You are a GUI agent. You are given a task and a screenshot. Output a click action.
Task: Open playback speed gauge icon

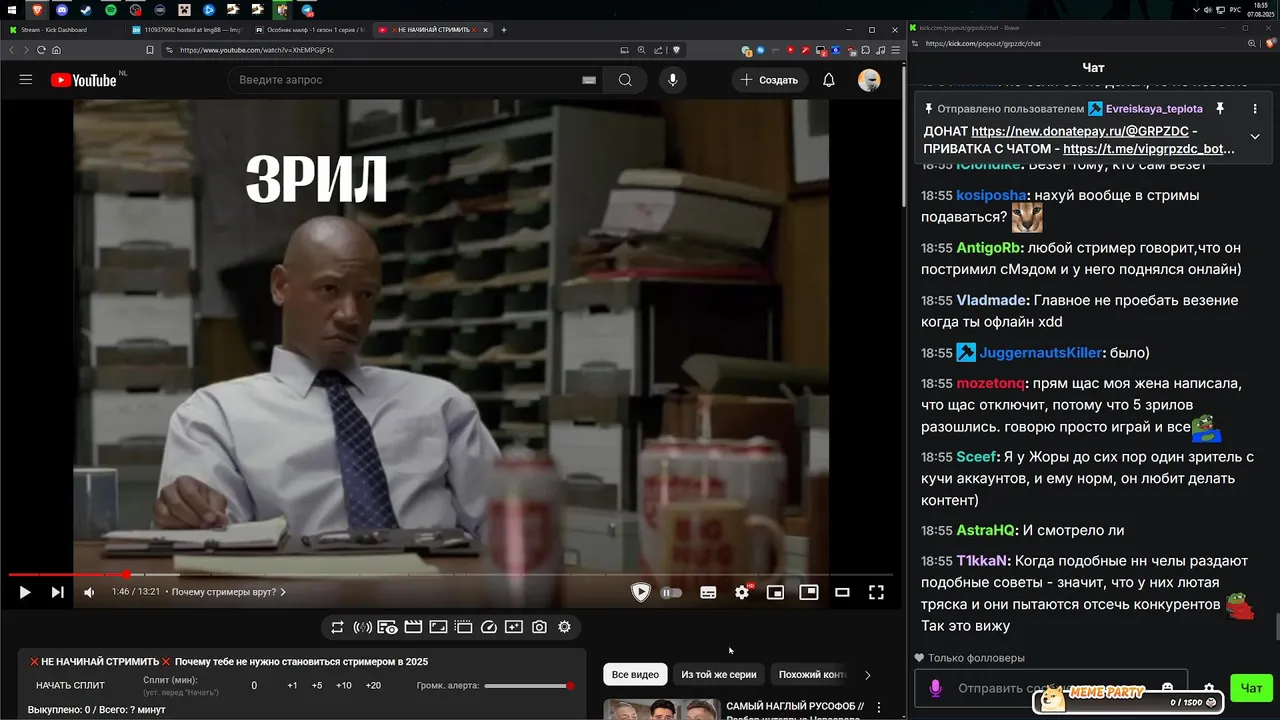488,627
